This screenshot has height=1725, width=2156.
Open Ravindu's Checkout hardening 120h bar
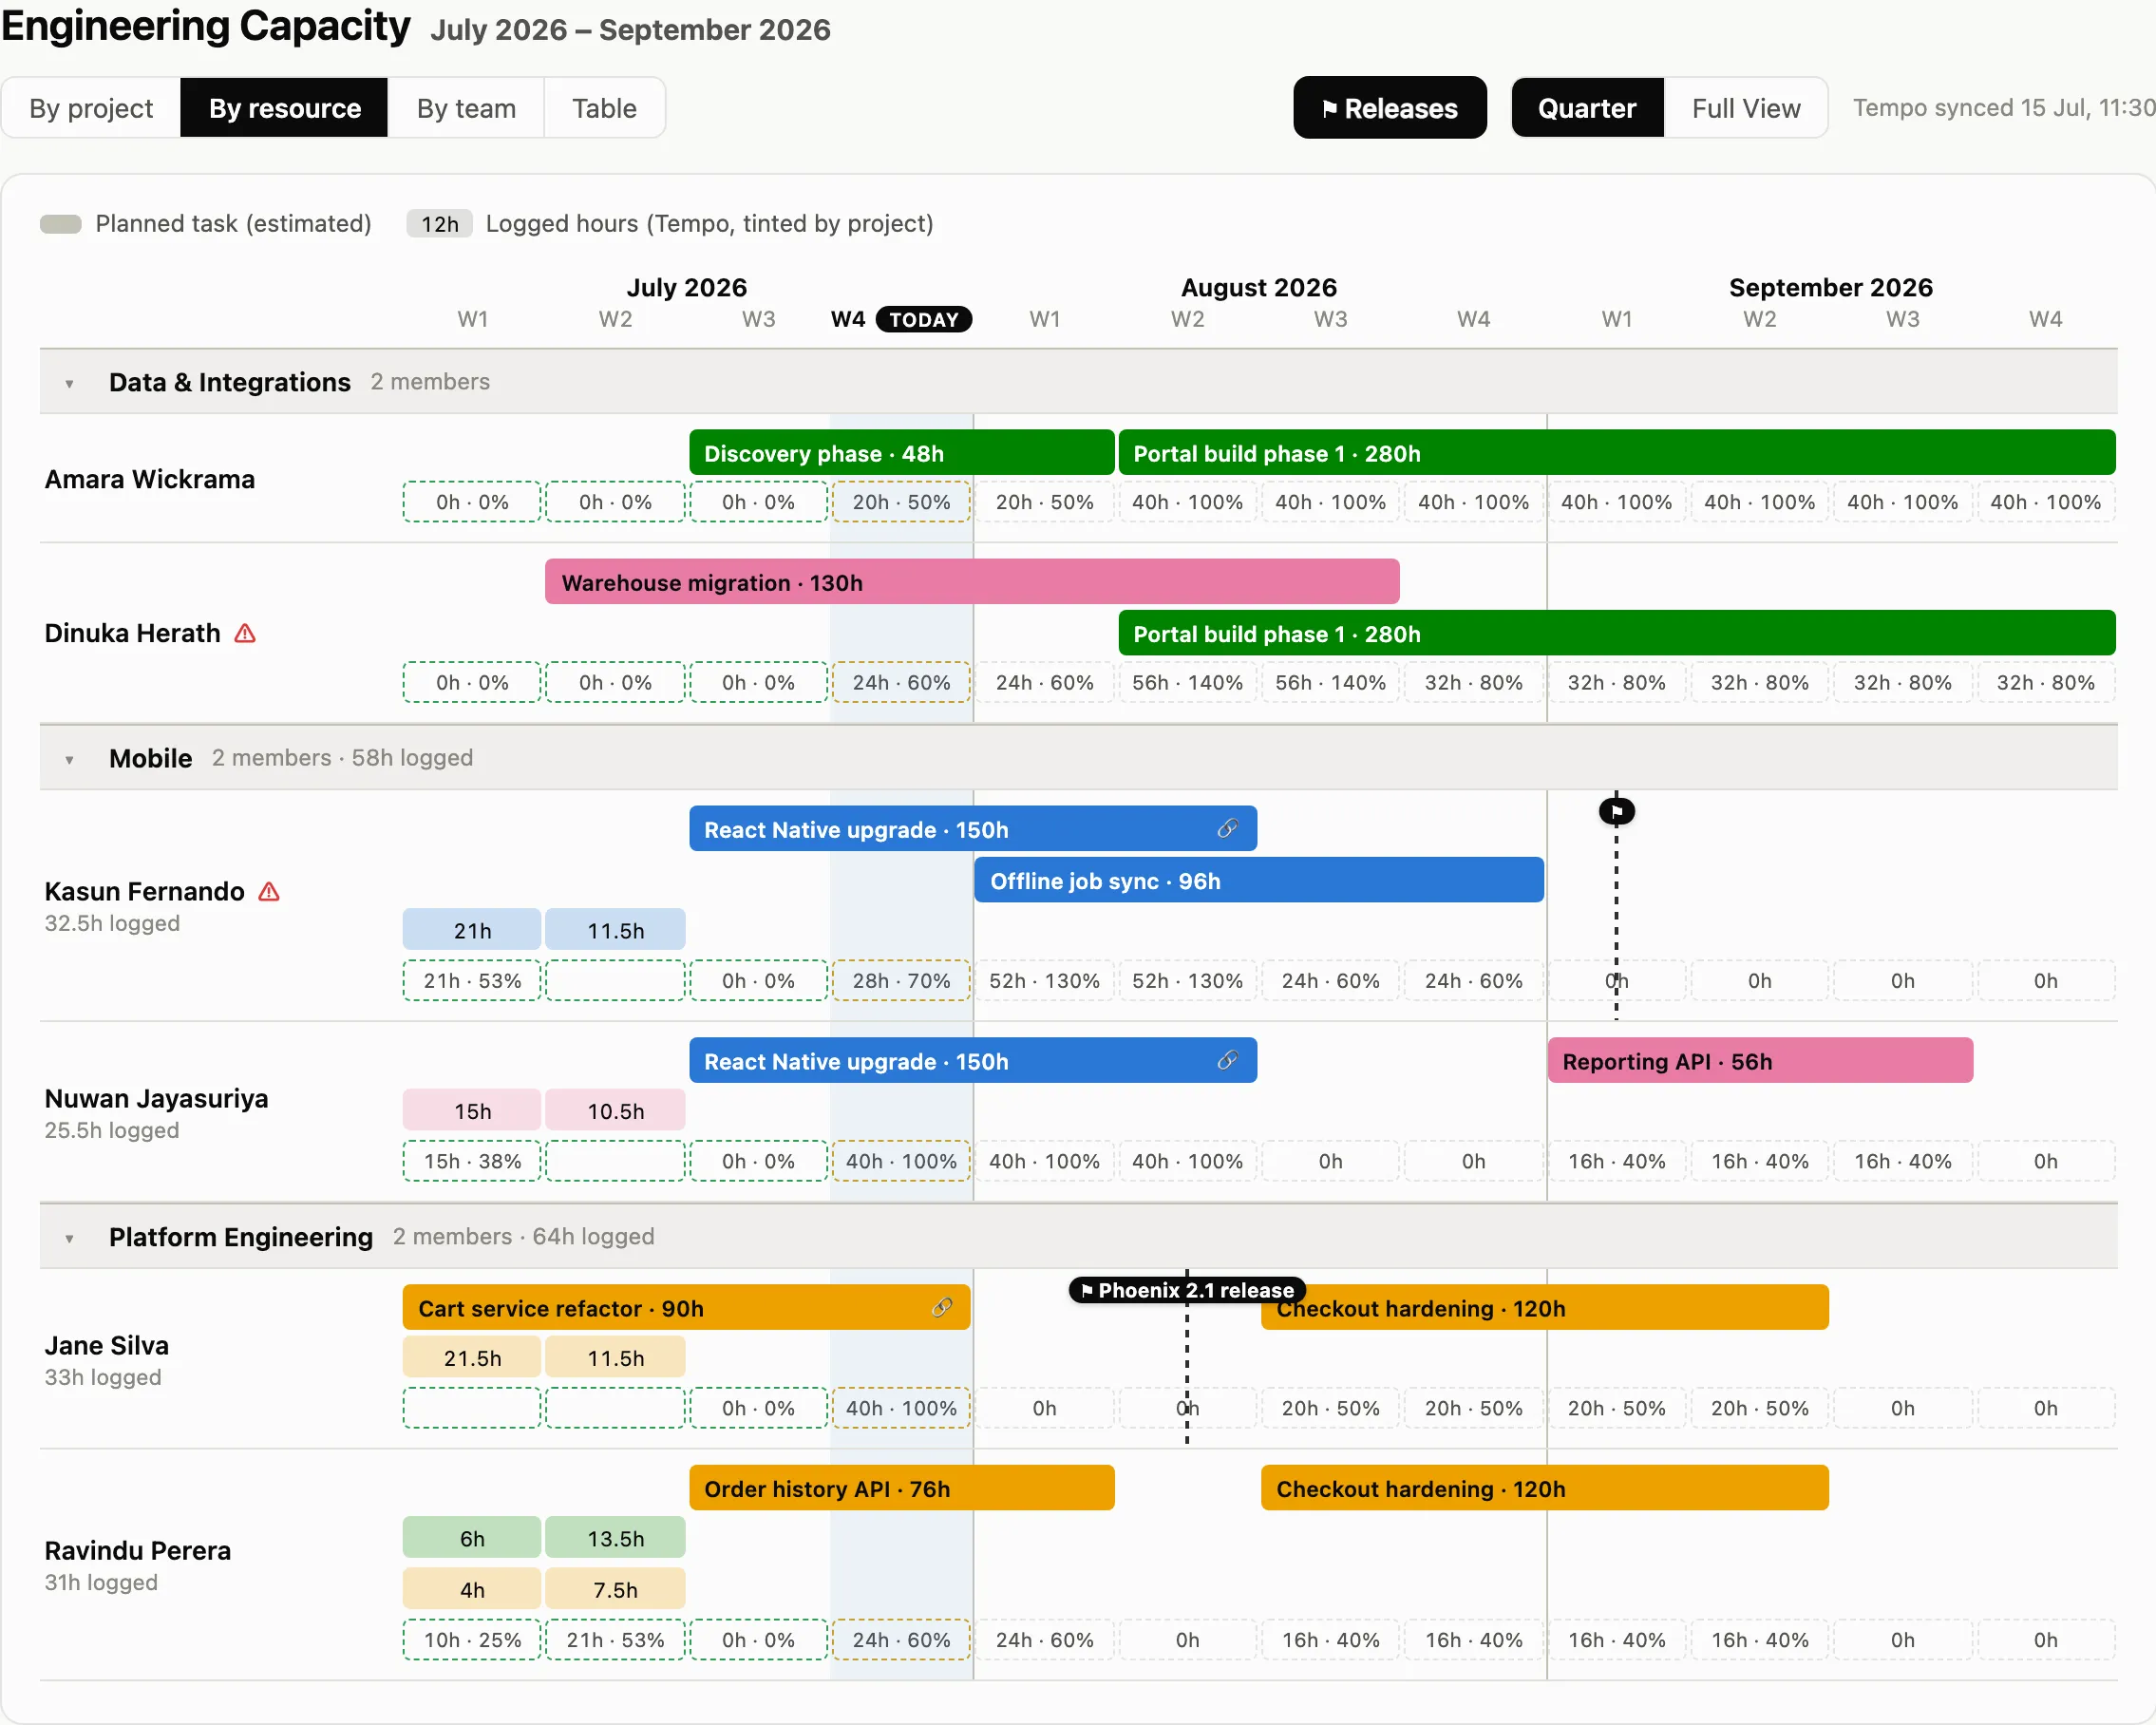(x=1545, y=1488)
